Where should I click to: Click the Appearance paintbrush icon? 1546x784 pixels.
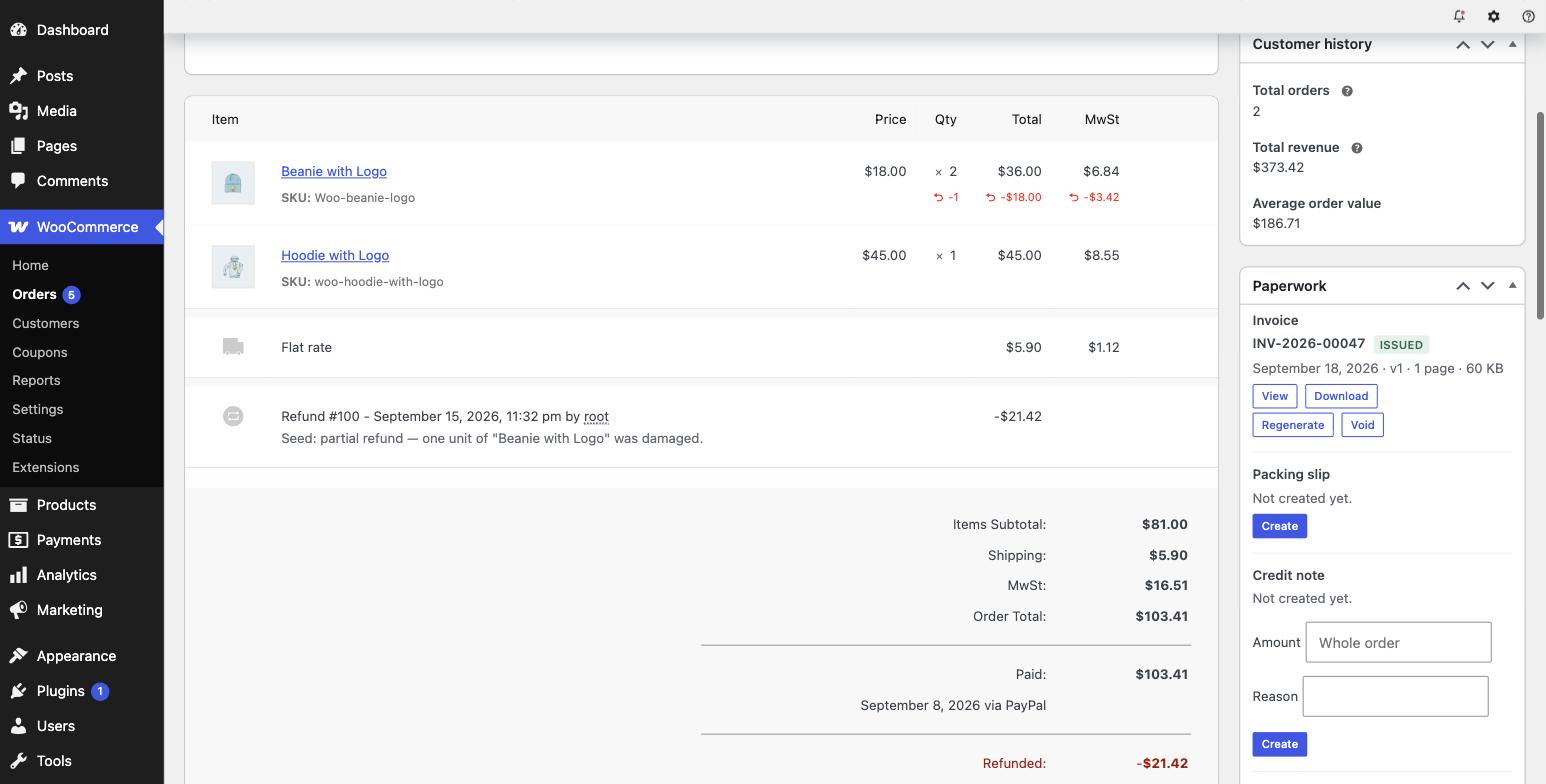(x=18, y=656)
